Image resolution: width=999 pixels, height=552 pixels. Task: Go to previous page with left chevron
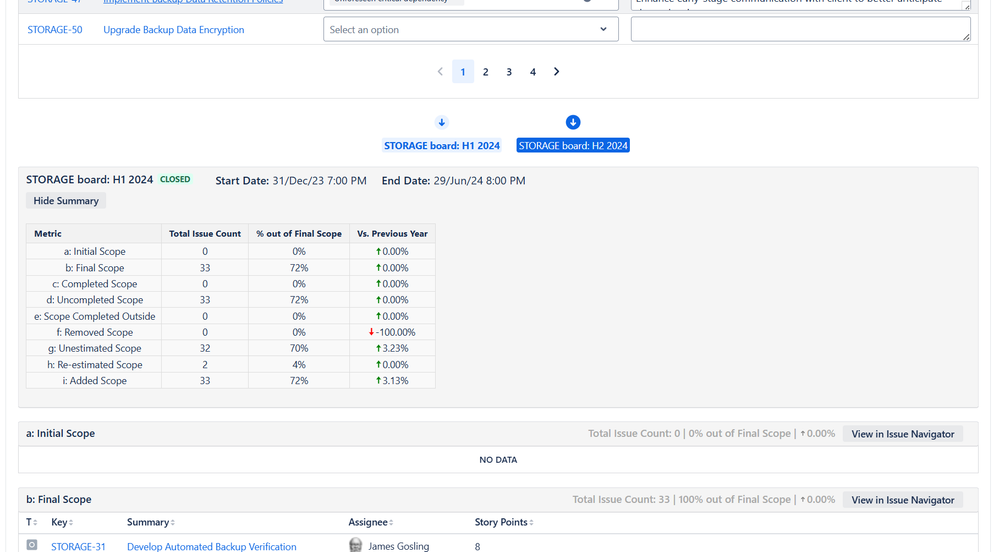[440, 72]
